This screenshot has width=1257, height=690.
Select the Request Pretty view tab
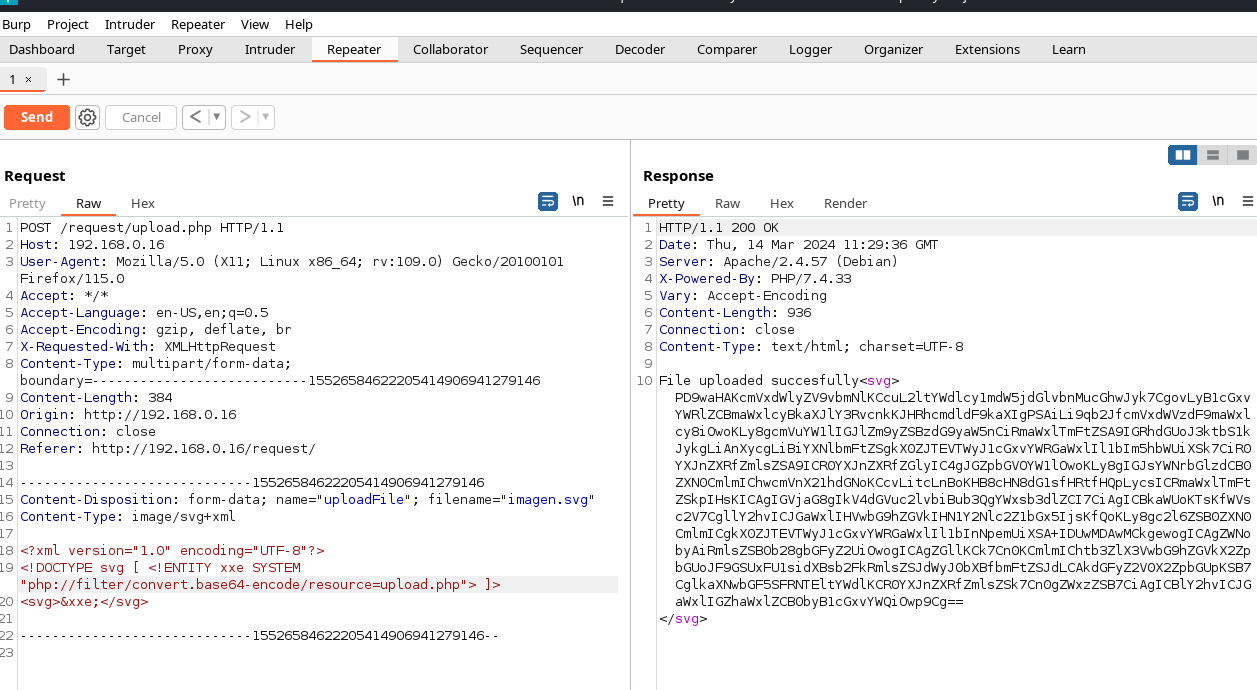pos(28,203)
